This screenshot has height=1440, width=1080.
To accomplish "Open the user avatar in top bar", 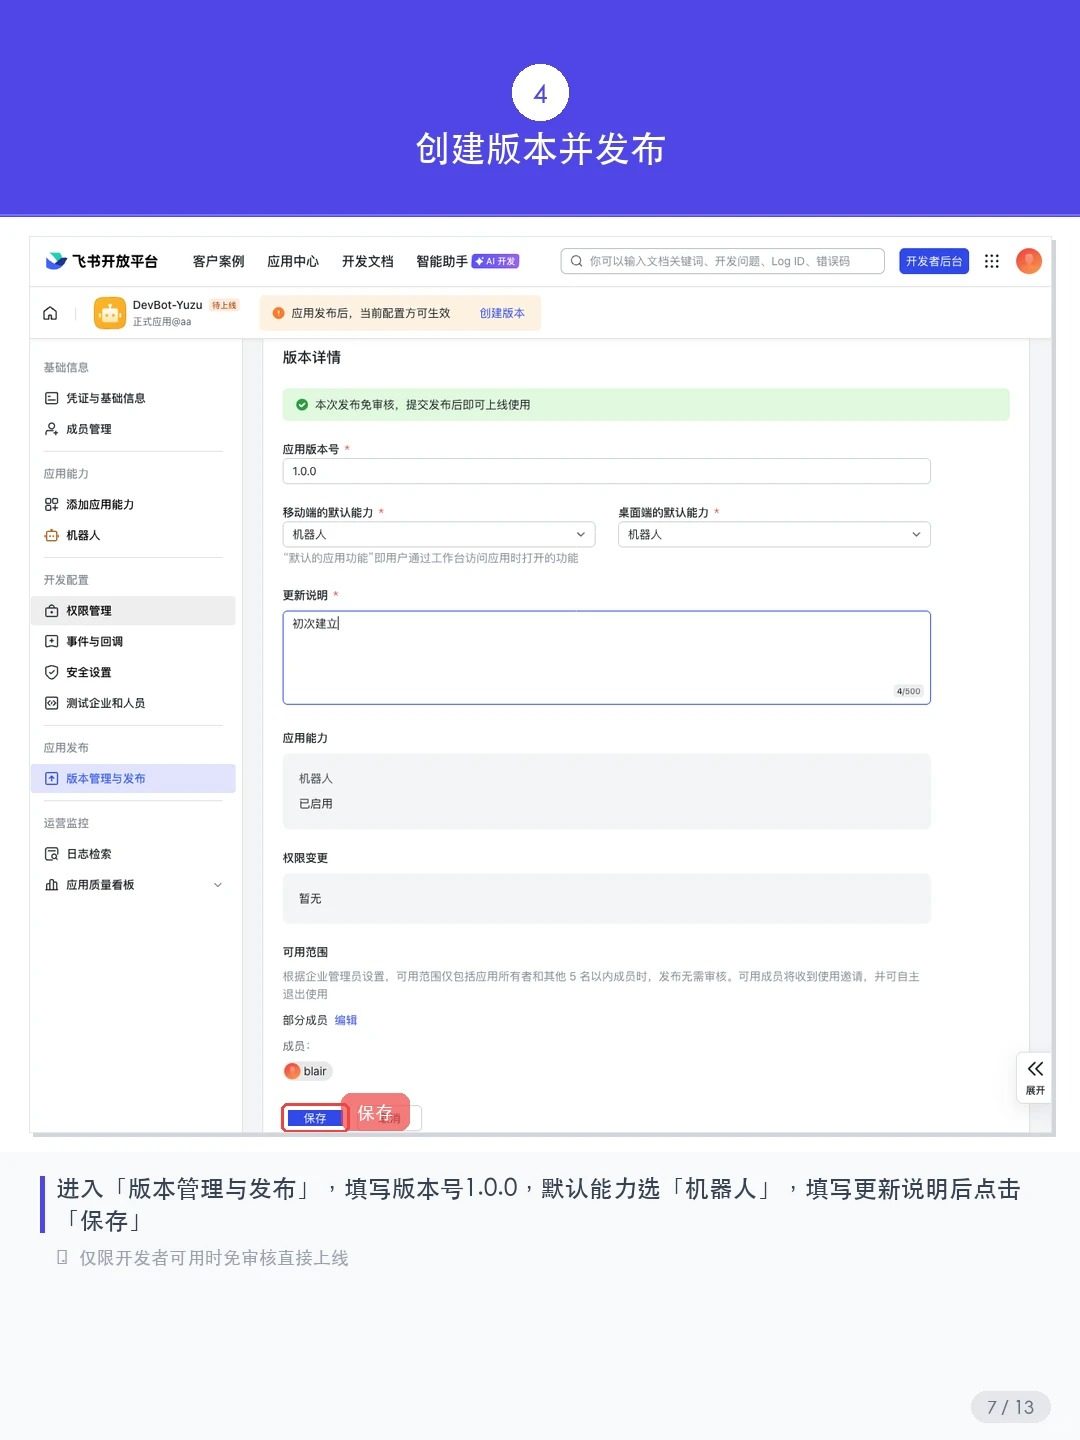I will point(1029,261).
